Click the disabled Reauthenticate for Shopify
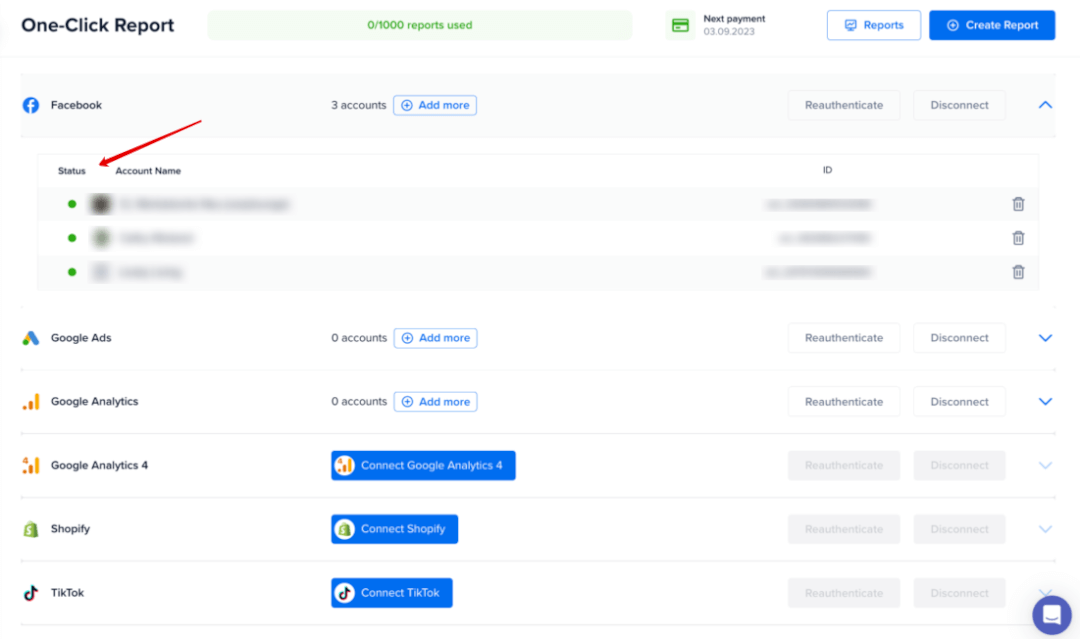1080x639 pixels. [844, 530]
